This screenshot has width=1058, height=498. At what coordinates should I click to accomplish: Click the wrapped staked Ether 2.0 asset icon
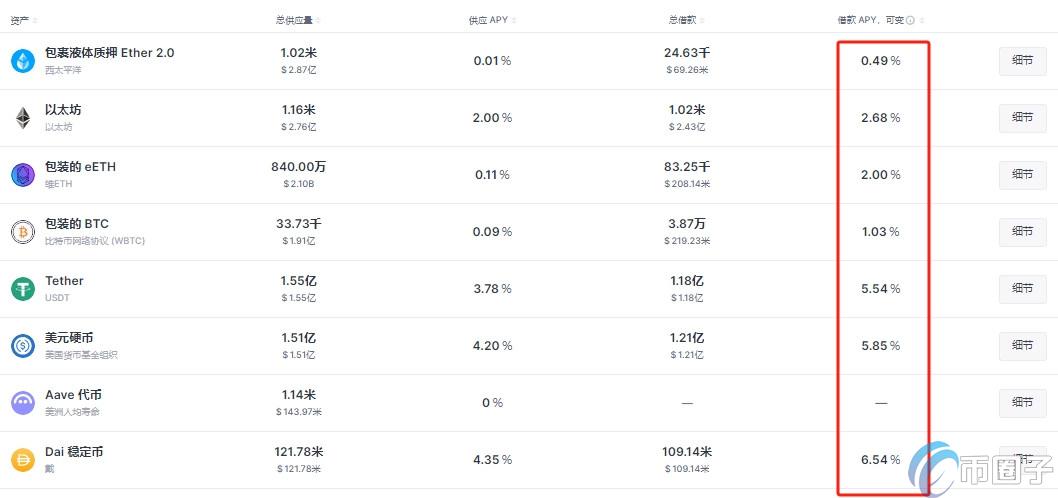coord(22,61)
